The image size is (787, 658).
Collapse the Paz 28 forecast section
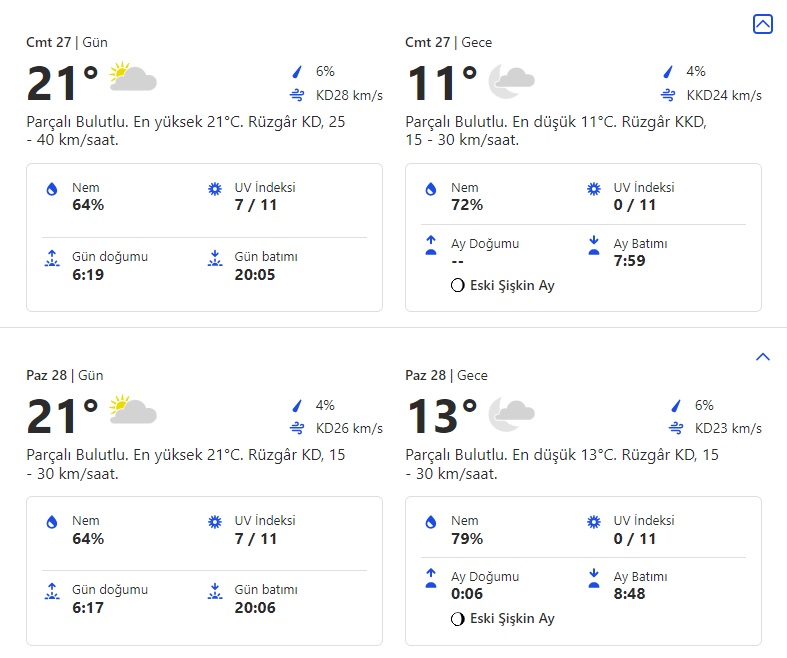762,357
